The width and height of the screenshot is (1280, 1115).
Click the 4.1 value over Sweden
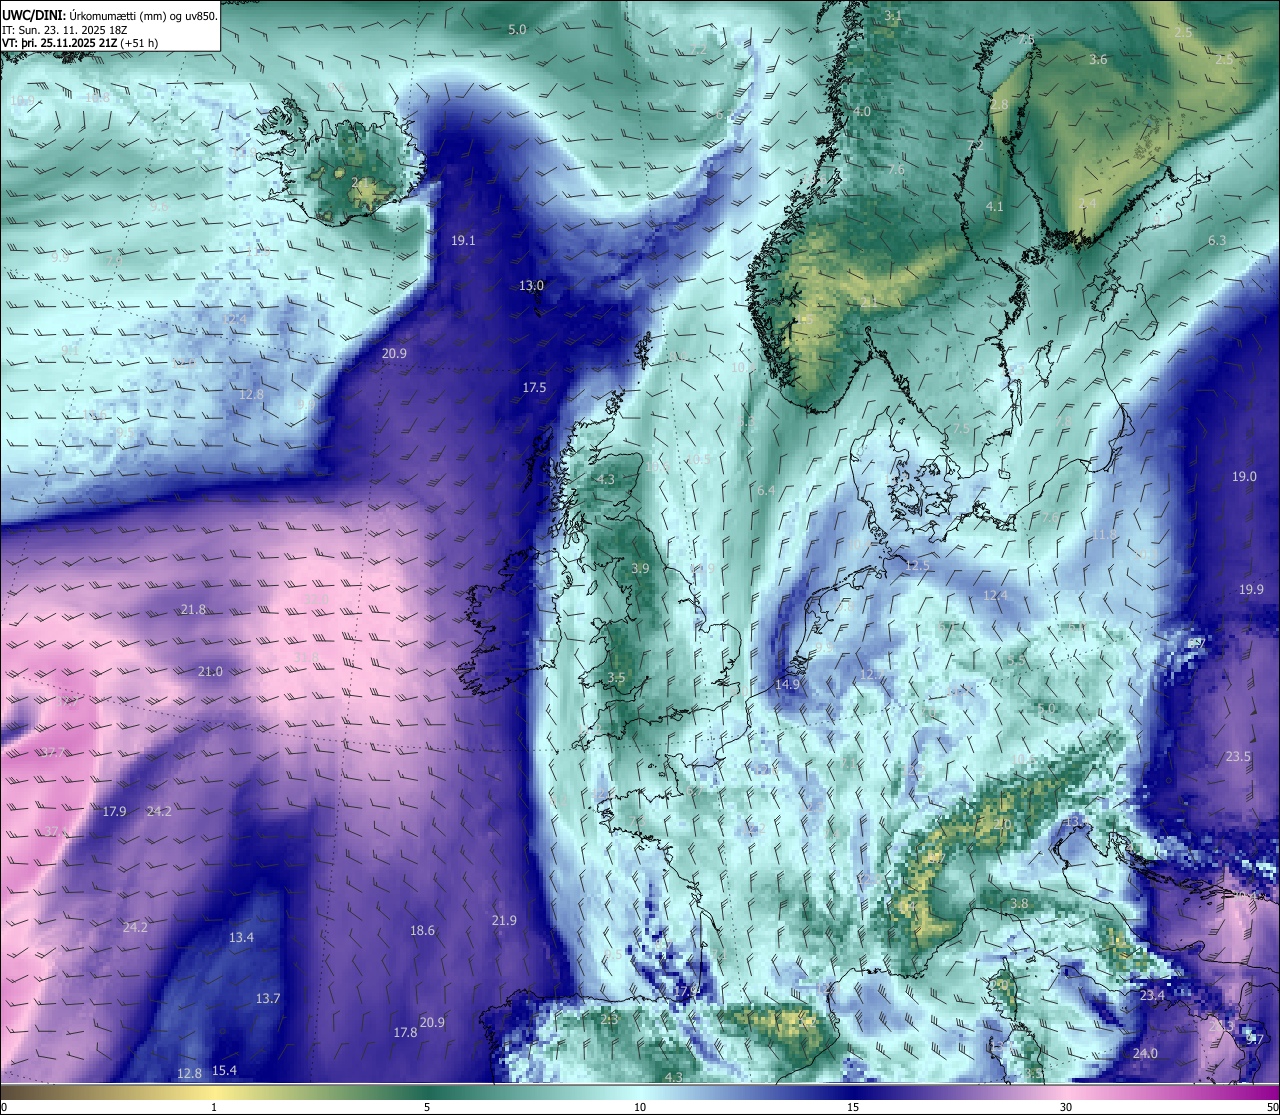[994, 207]
